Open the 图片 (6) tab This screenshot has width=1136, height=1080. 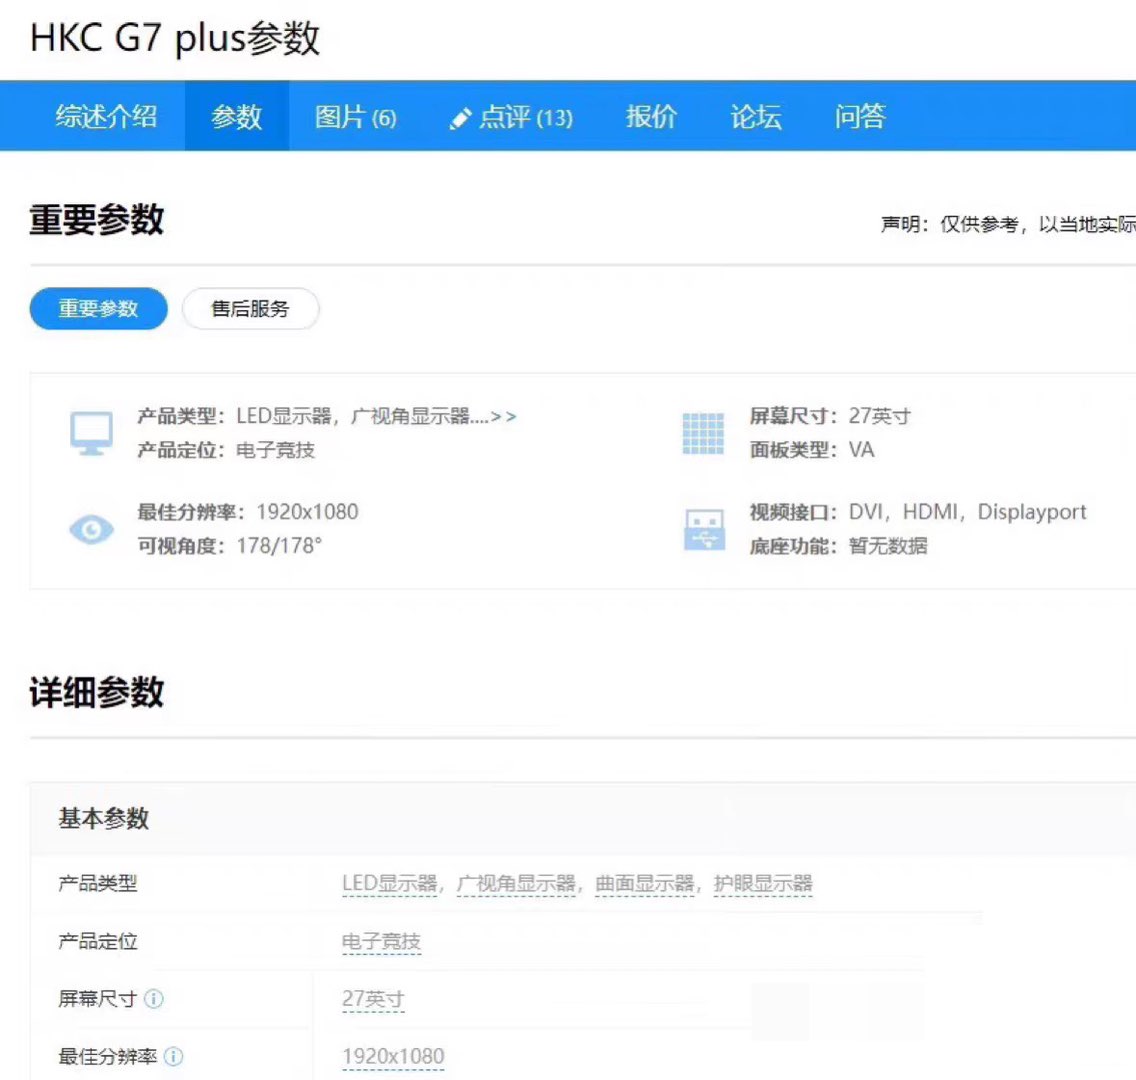356,117
